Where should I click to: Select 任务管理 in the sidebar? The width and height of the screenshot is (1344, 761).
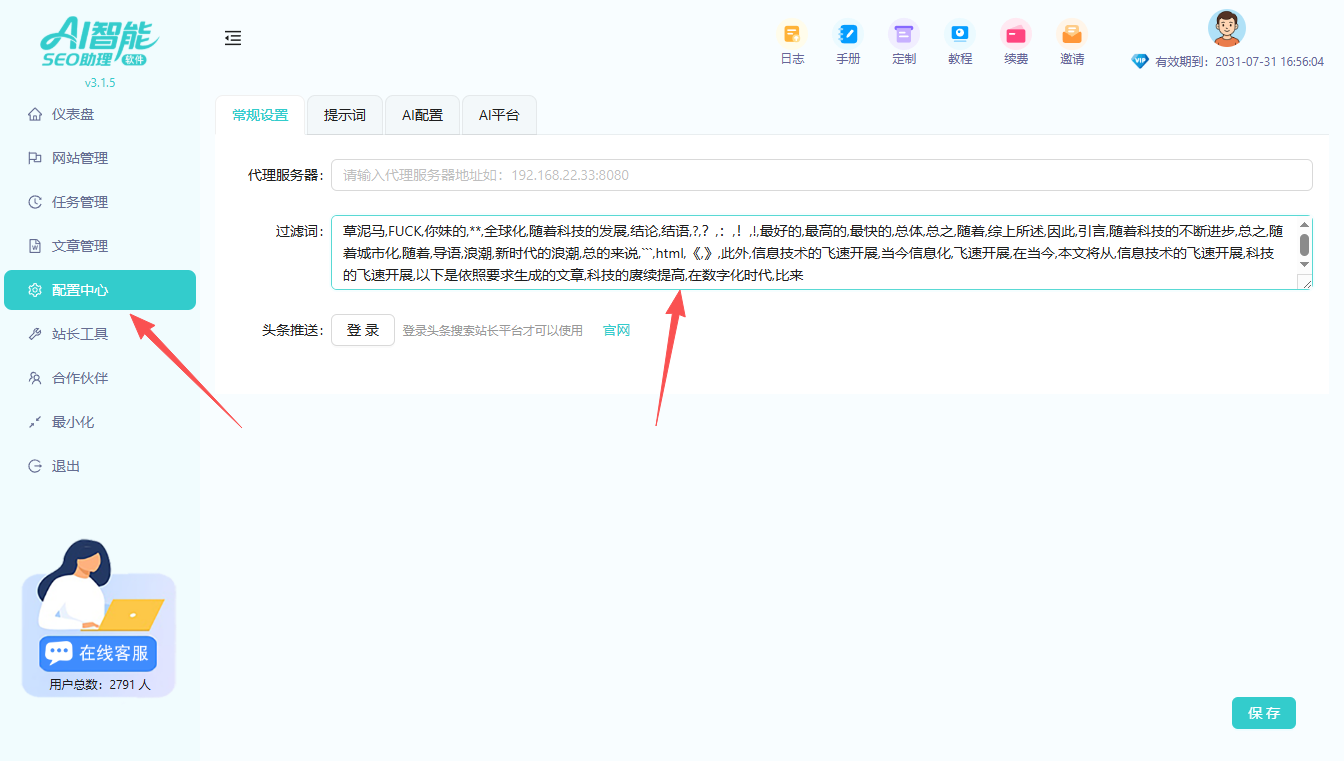tap(80, 202)
